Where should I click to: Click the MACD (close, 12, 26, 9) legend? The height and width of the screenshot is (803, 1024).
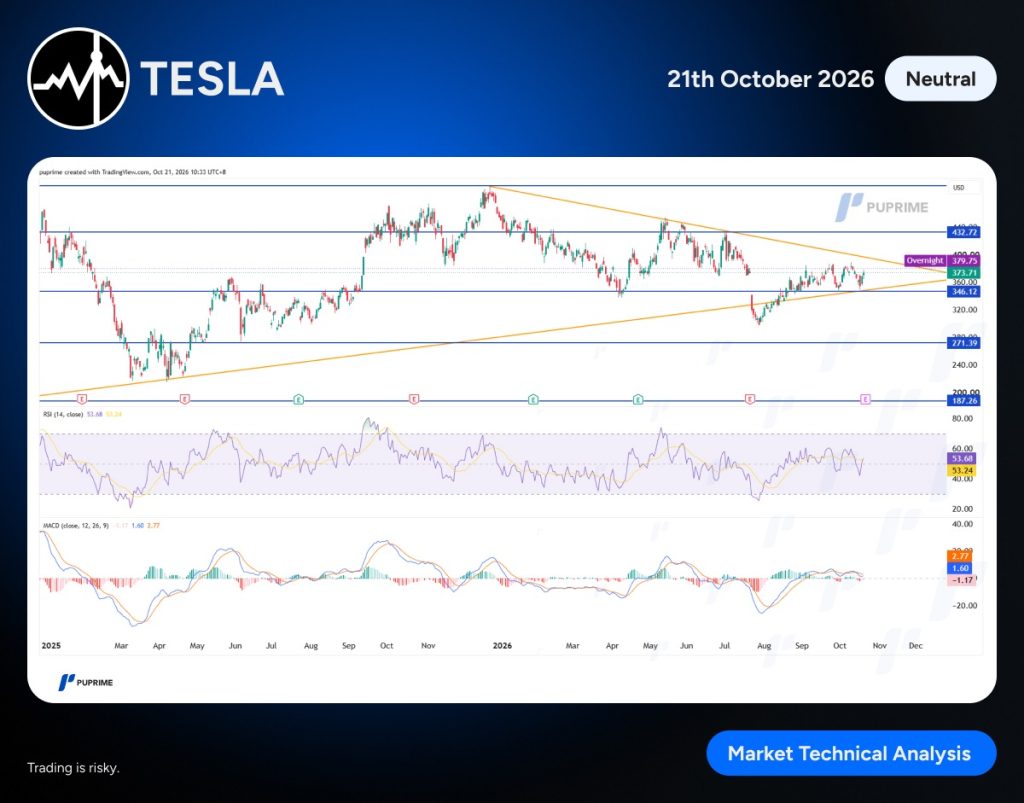tap(76, 526)
